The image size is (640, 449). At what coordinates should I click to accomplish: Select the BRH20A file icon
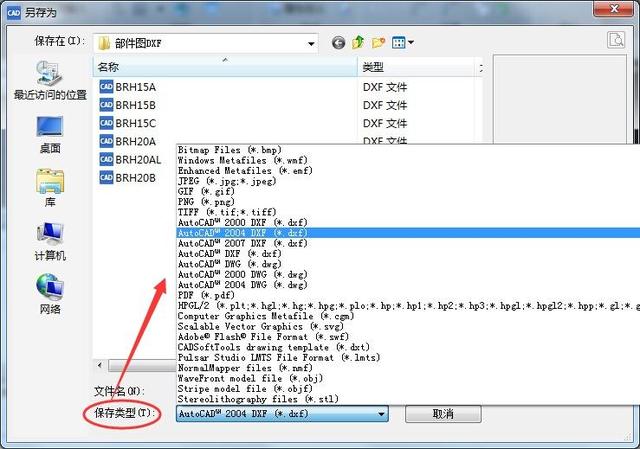(106, 141)
